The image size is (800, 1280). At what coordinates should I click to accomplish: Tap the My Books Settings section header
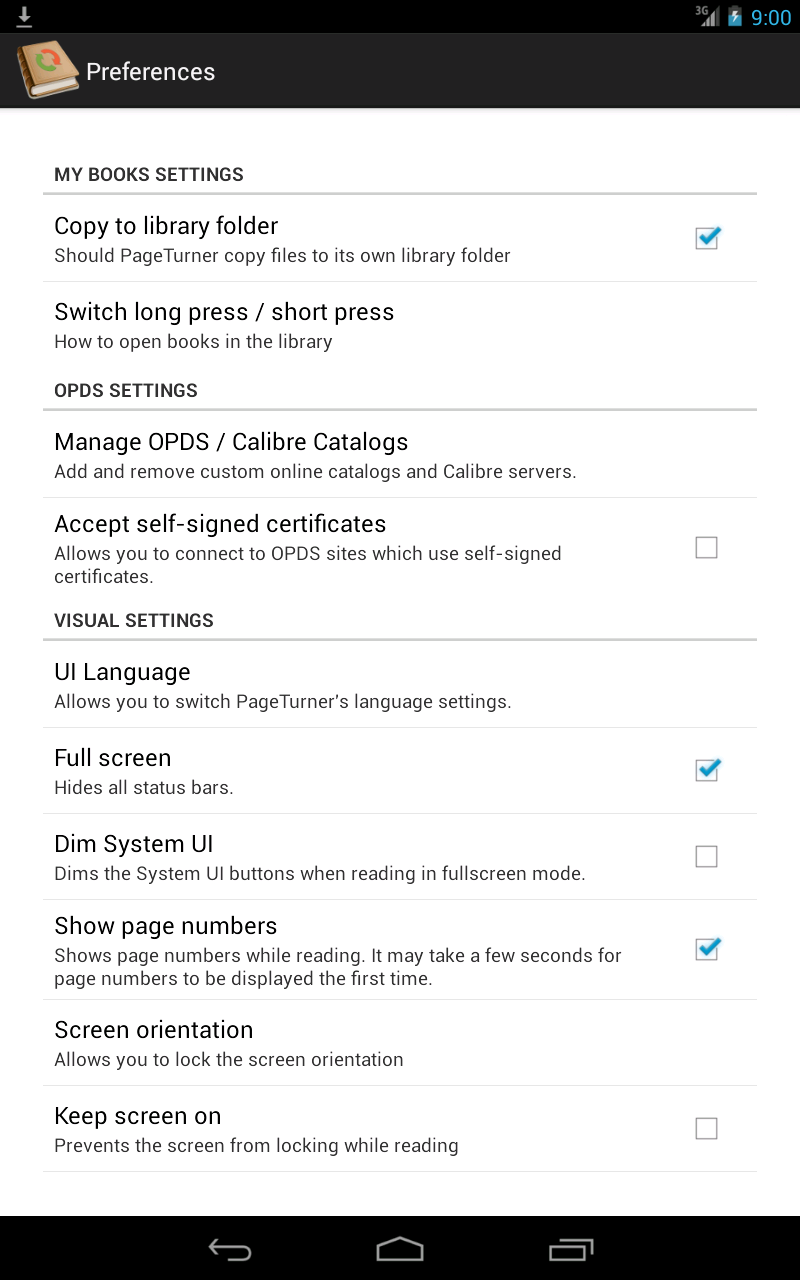pyautogui.click(x=149, y=174)
